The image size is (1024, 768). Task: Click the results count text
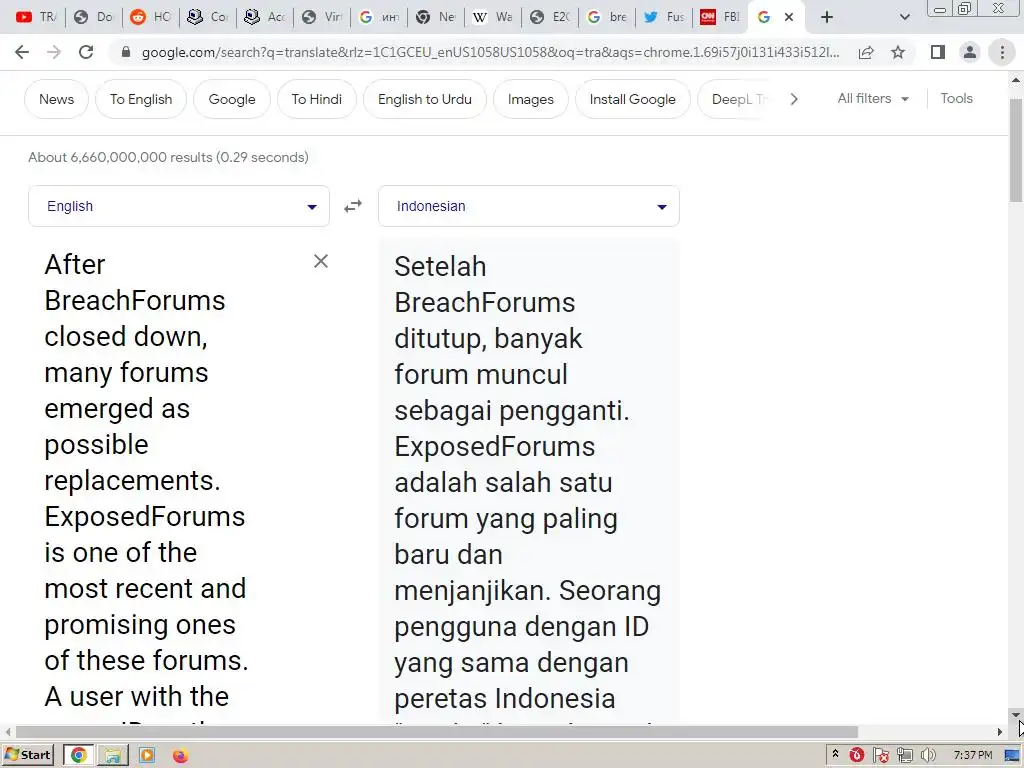point(168,157)
